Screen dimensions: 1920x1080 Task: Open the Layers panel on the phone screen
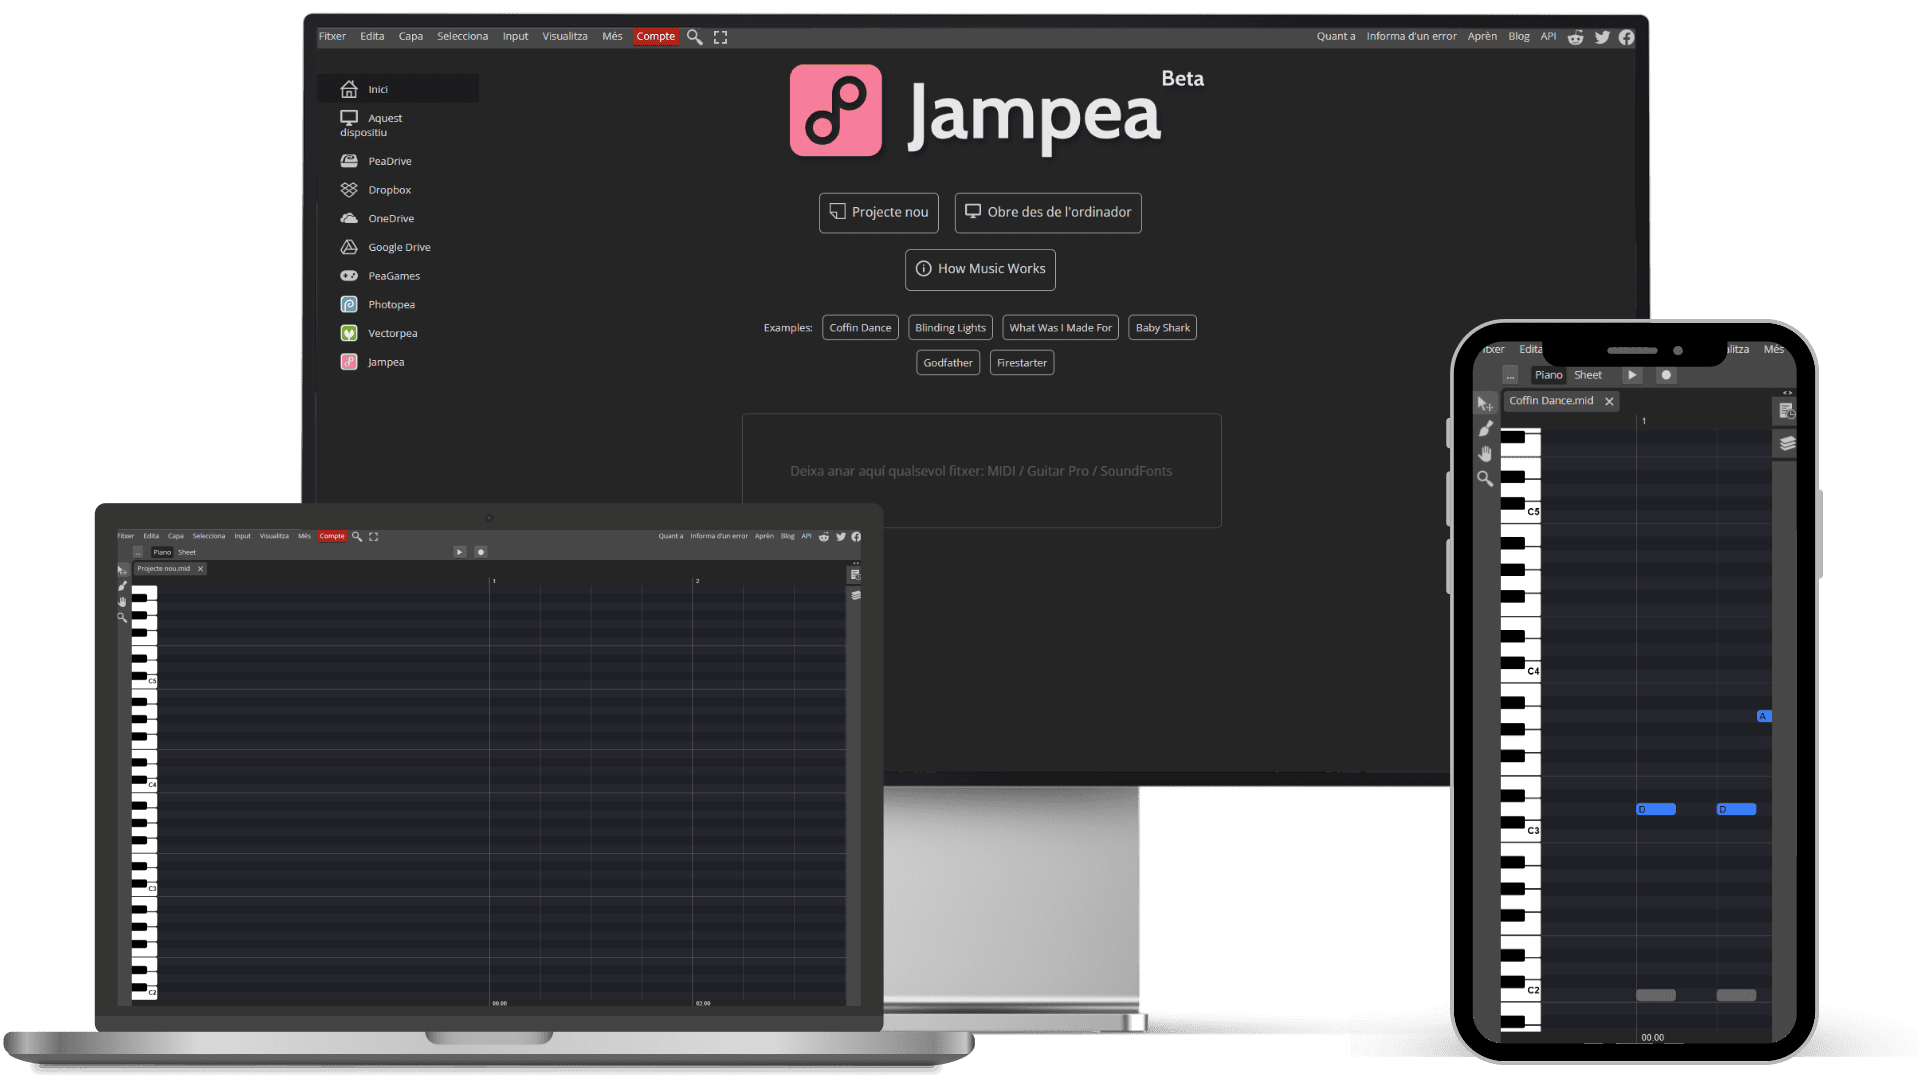click(x=1787, y=444)
